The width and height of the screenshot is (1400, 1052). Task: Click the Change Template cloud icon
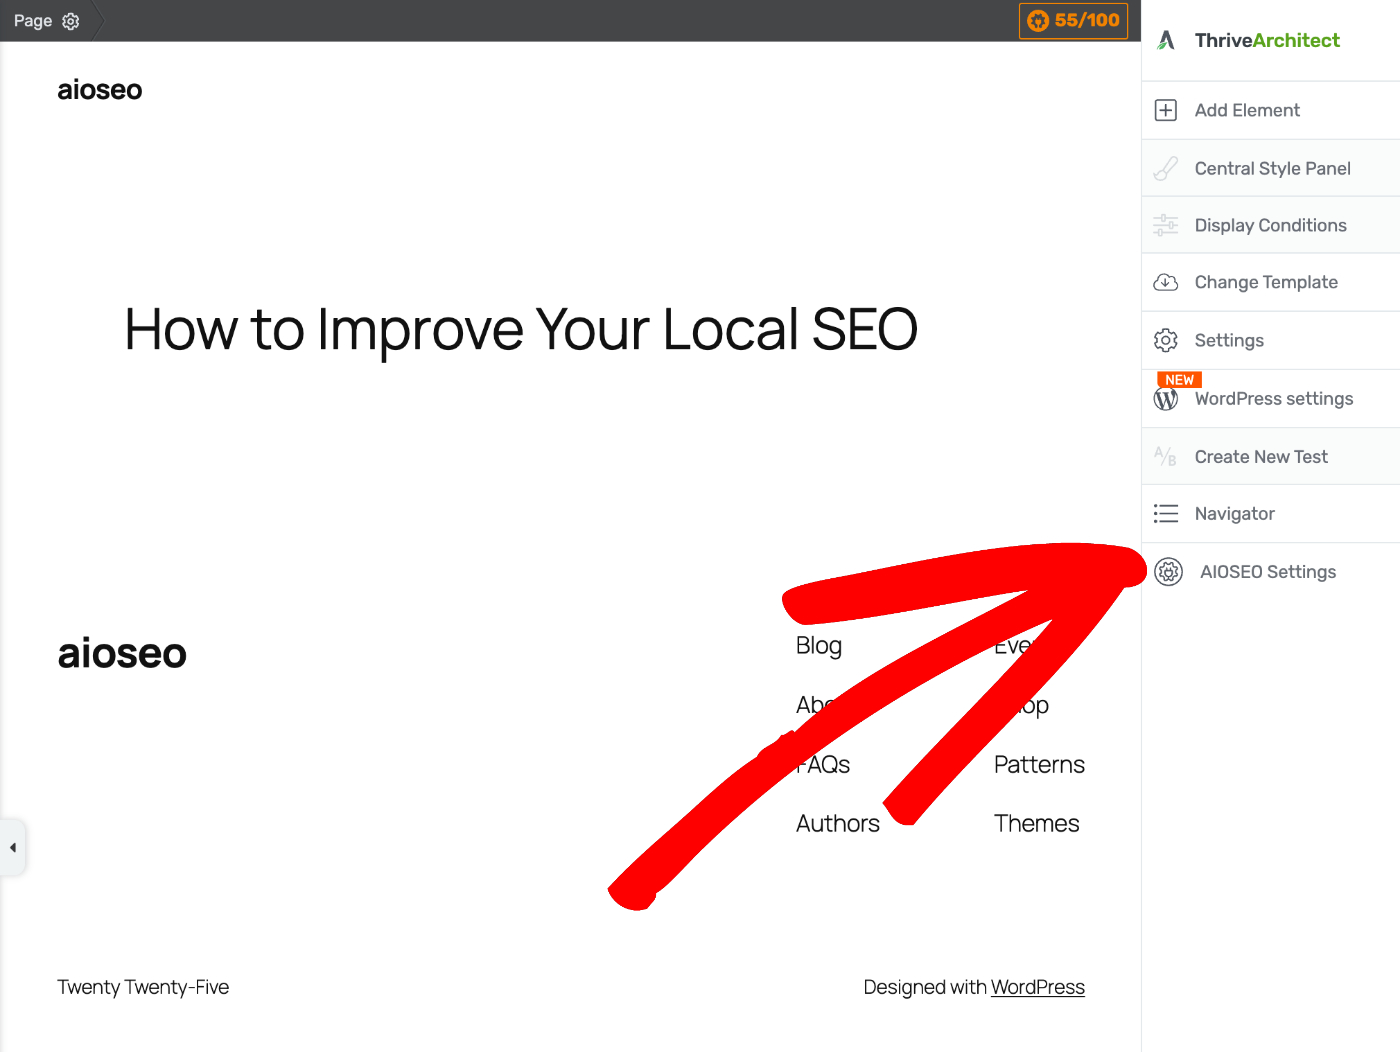click(1166, 282)
